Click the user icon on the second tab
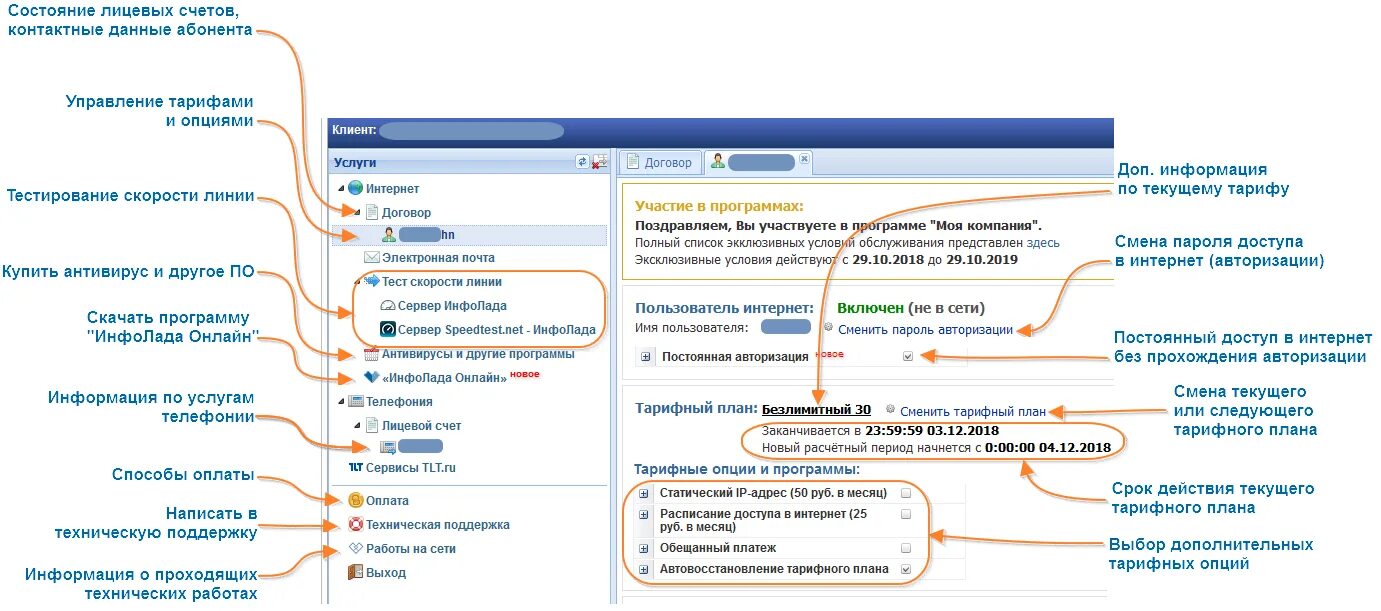1381x611 pixels. coord(718,162)
